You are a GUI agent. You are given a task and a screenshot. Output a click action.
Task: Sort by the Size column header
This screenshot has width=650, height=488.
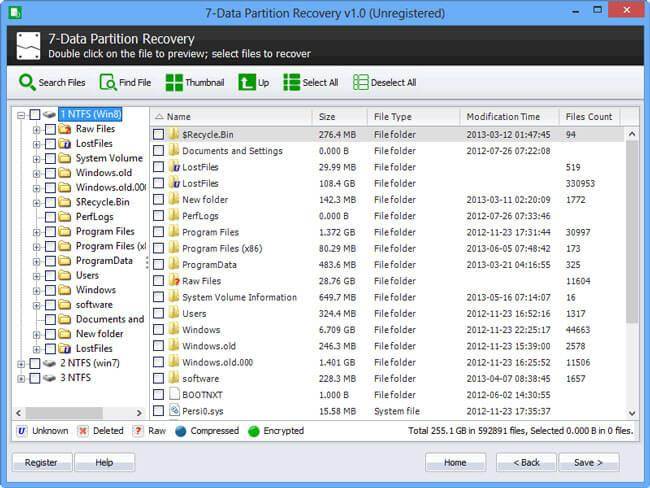(x=339, y=116)
